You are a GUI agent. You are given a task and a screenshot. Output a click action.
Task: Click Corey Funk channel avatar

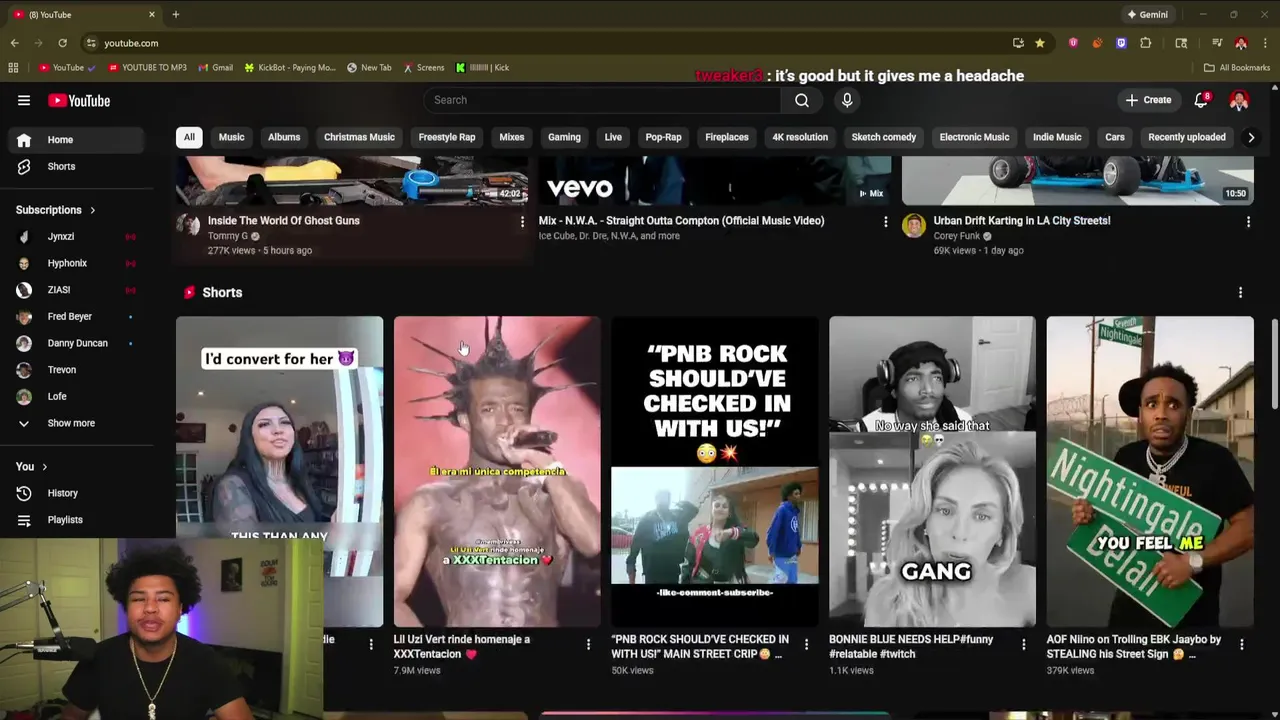point(913,225)
